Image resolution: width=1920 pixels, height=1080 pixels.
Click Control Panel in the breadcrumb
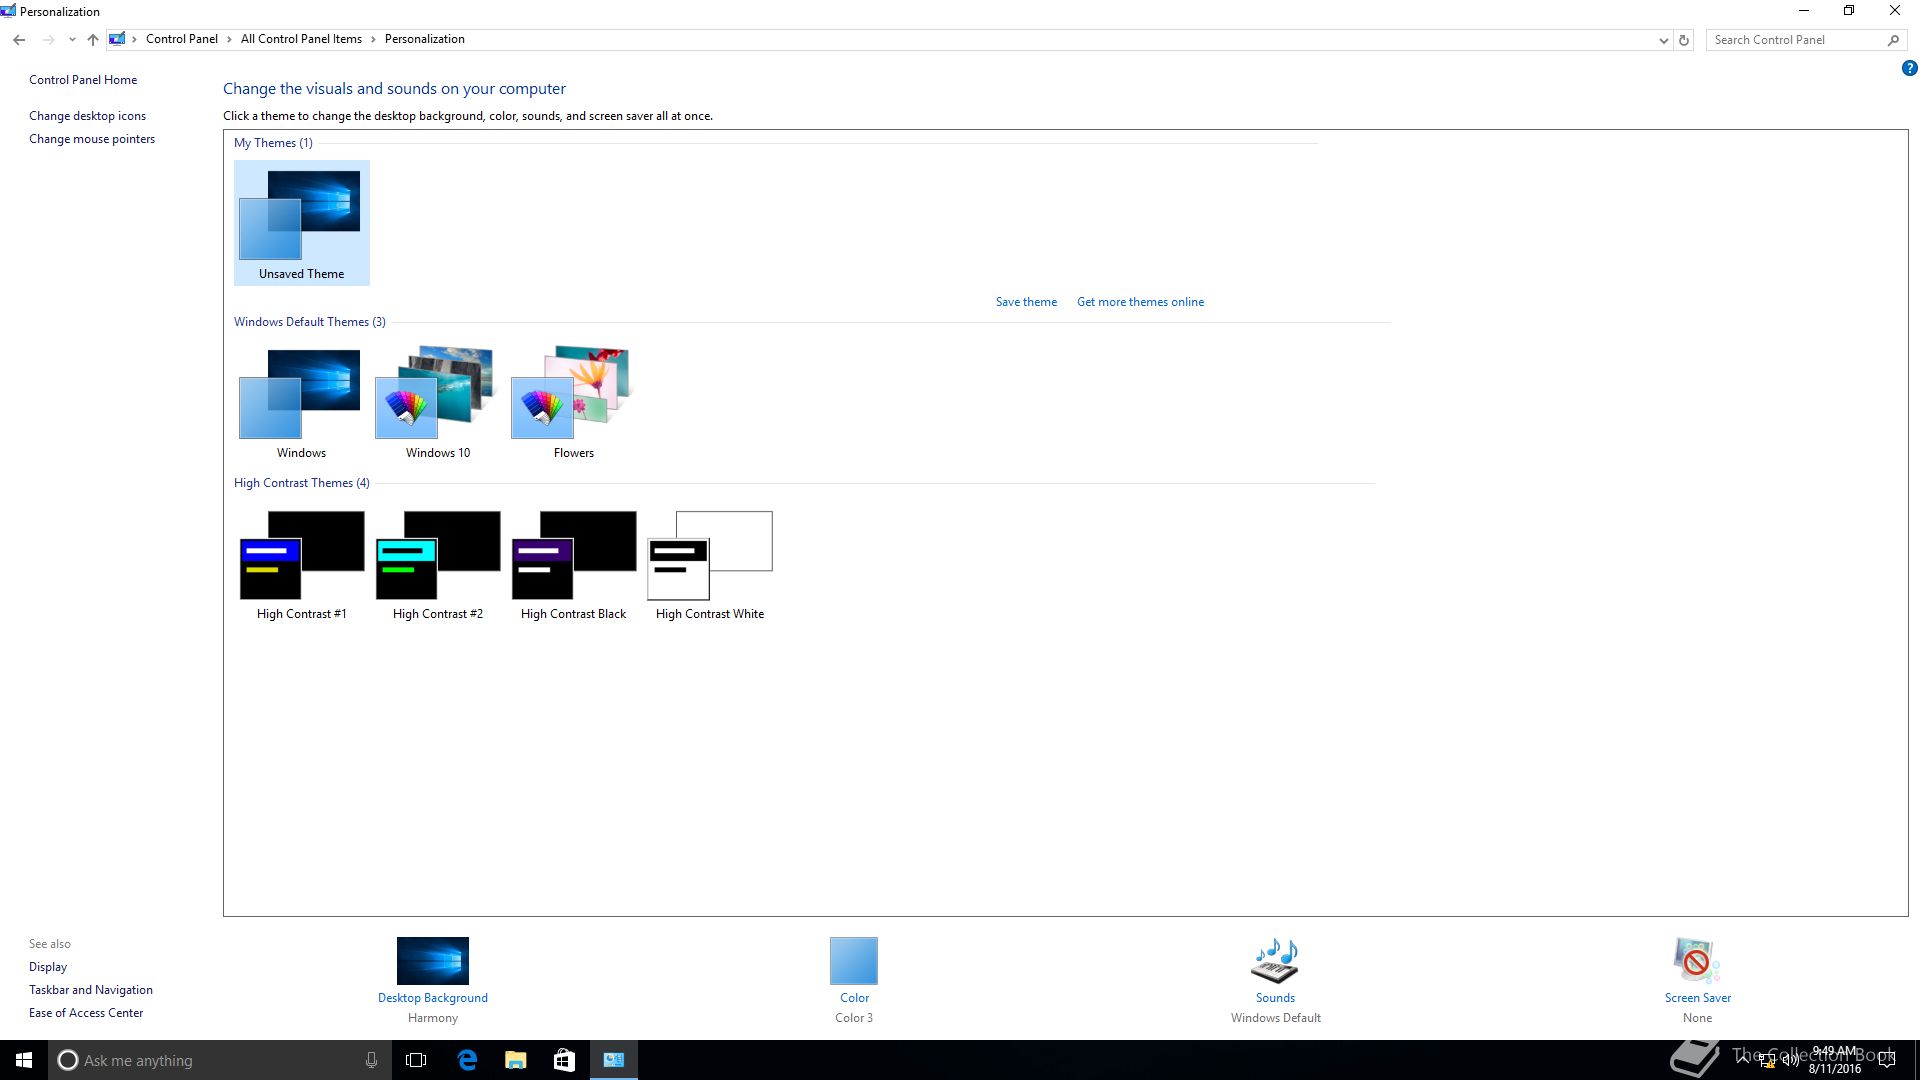182,39
